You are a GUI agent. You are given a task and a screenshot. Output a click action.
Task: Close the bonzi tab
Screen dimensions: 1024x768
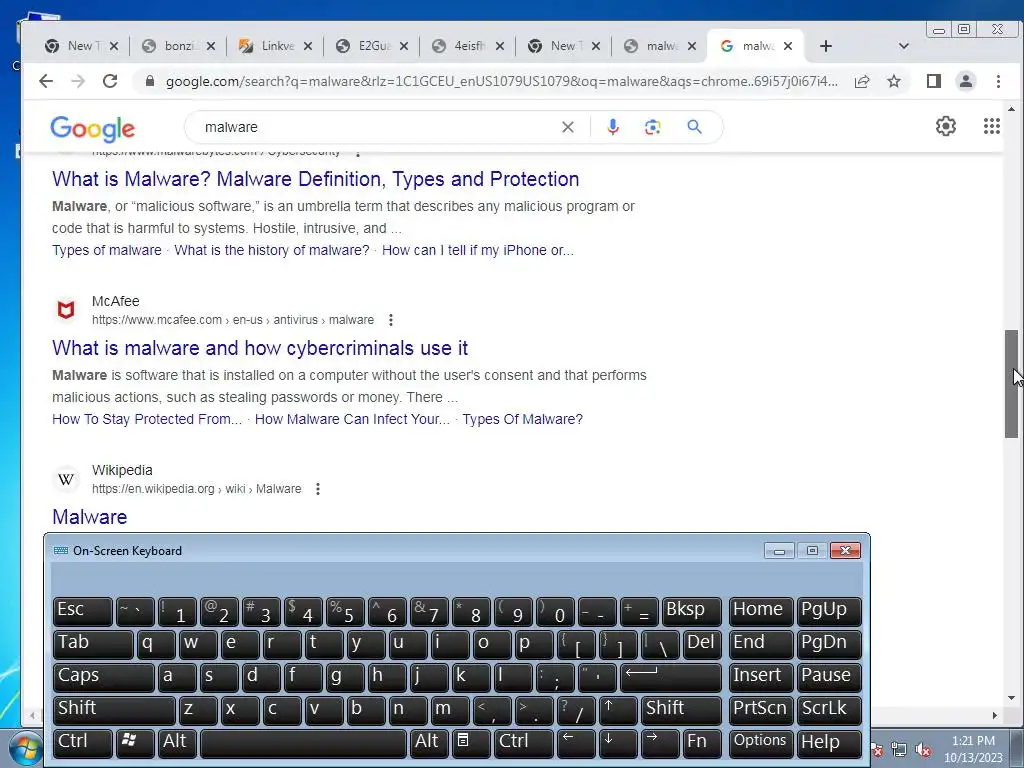coord(211,46)
